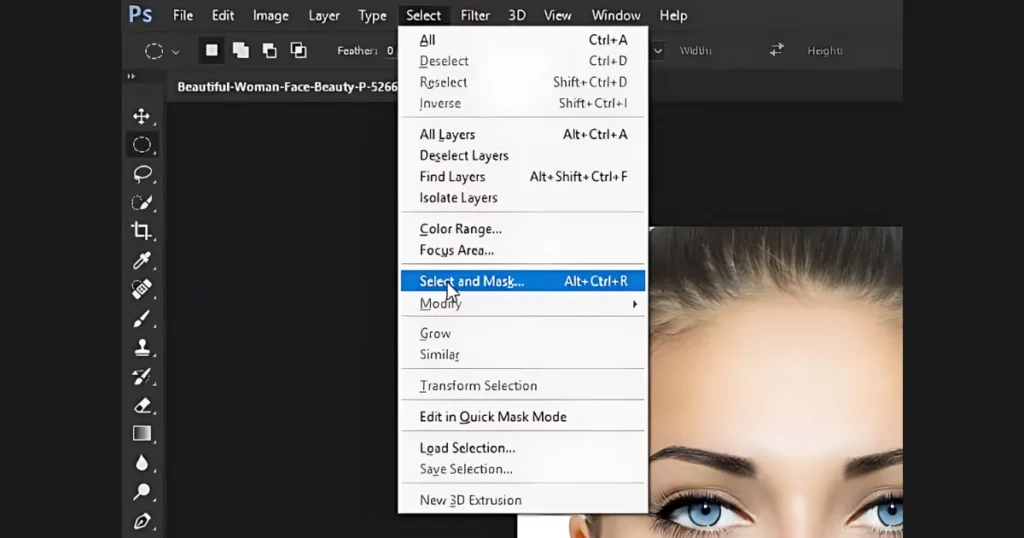
Task: Open the Type menu
Action: 372,15
